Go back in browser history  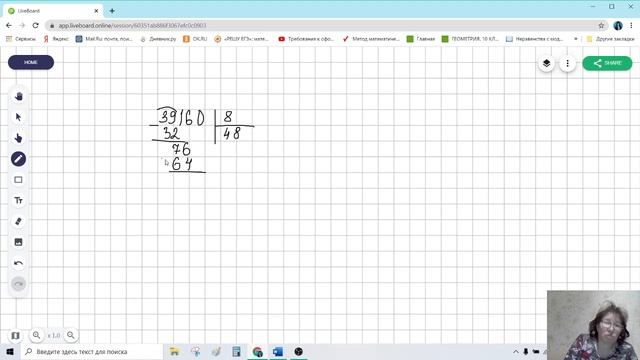click(x=9, y=25)
